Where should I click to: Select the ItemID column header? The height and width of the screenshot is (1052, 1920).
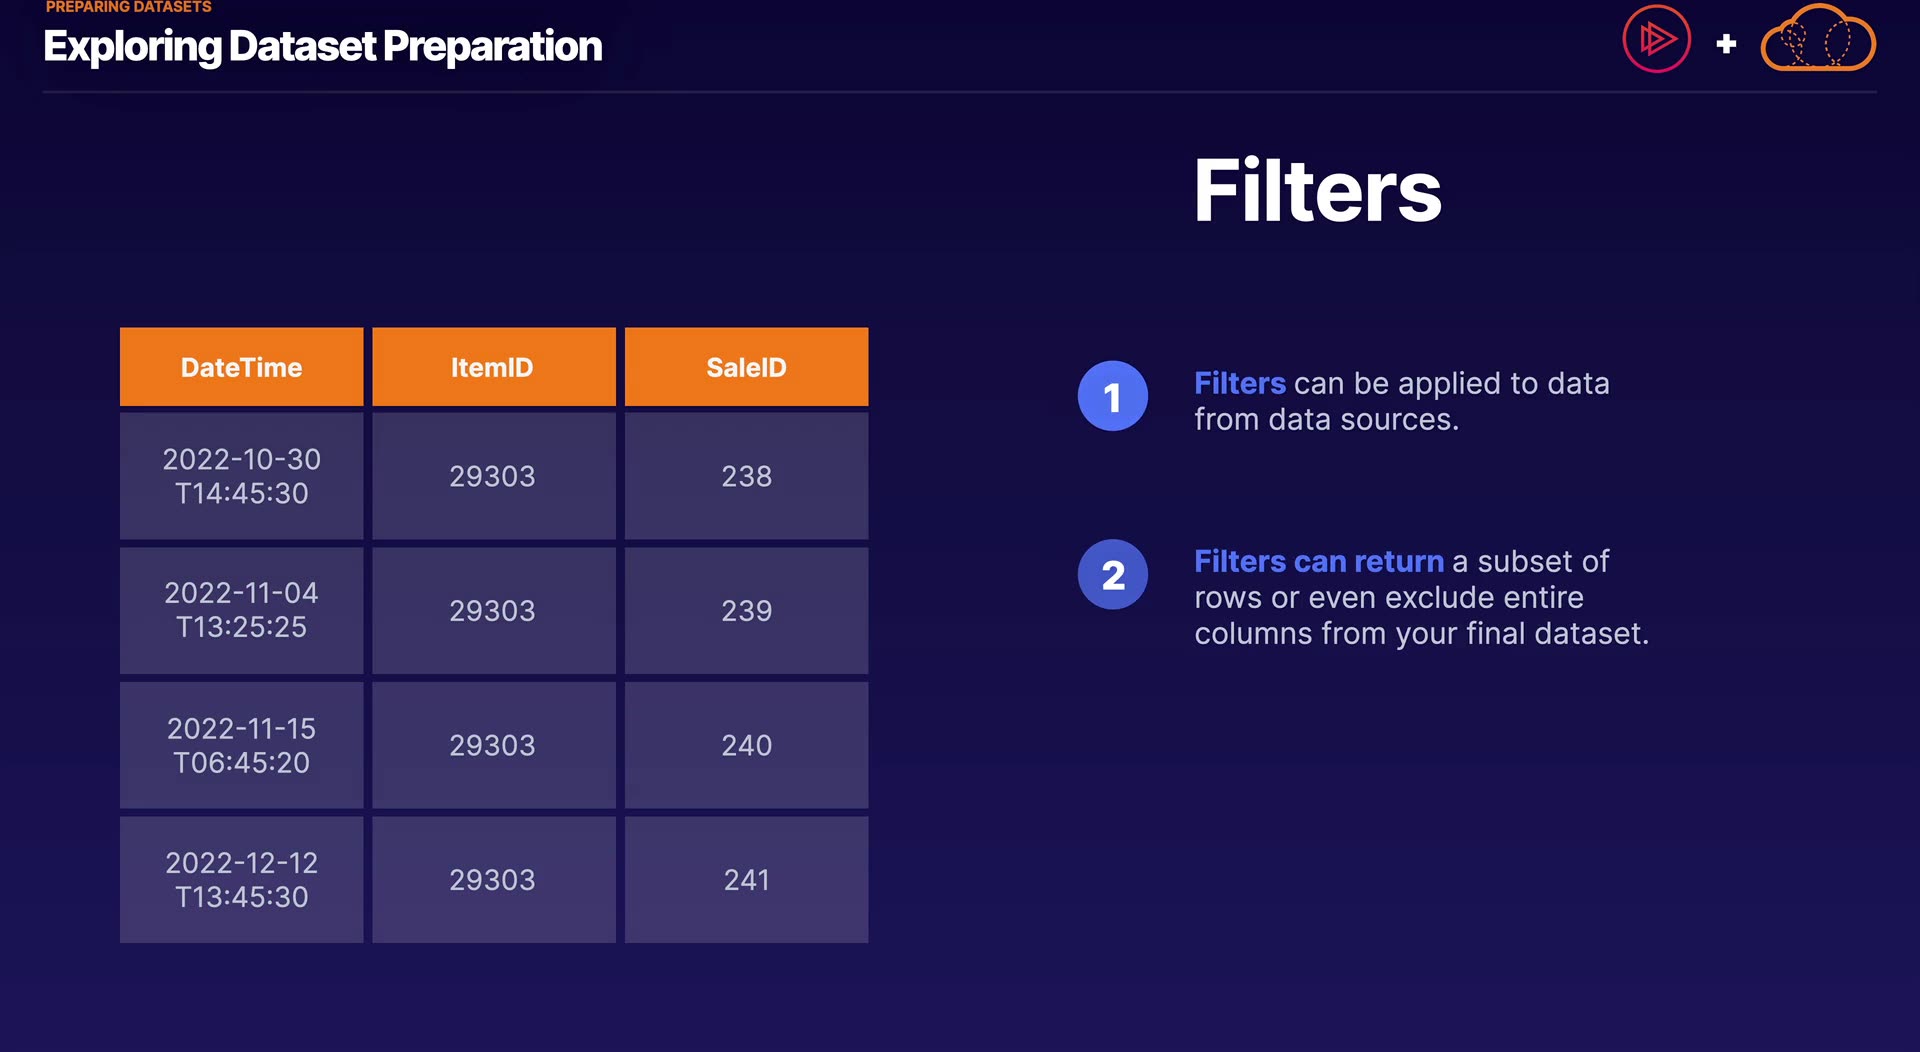[493, 367]
